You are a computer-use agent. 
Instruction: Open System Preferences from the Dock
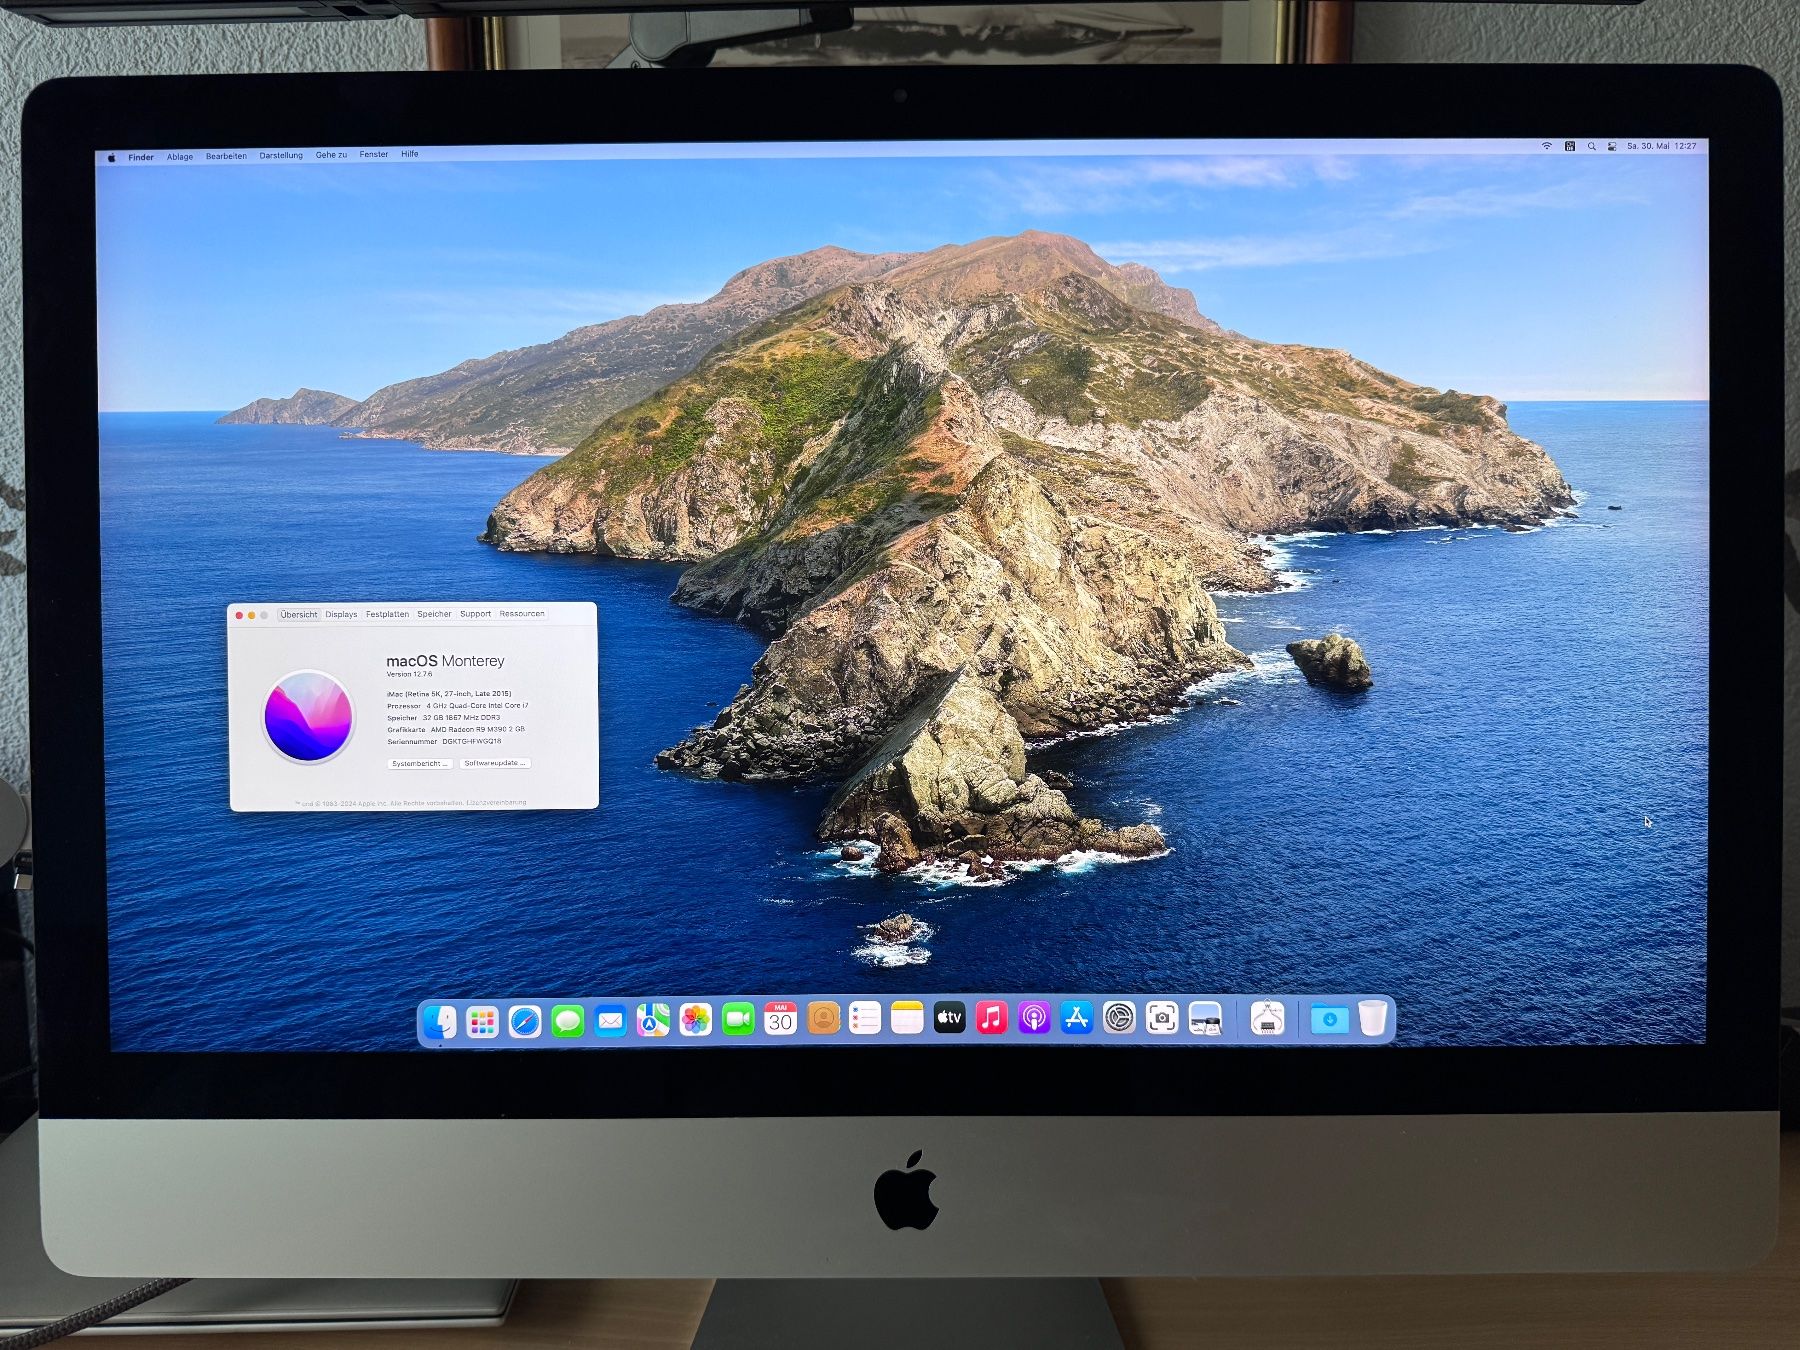coord(1120,1018)
